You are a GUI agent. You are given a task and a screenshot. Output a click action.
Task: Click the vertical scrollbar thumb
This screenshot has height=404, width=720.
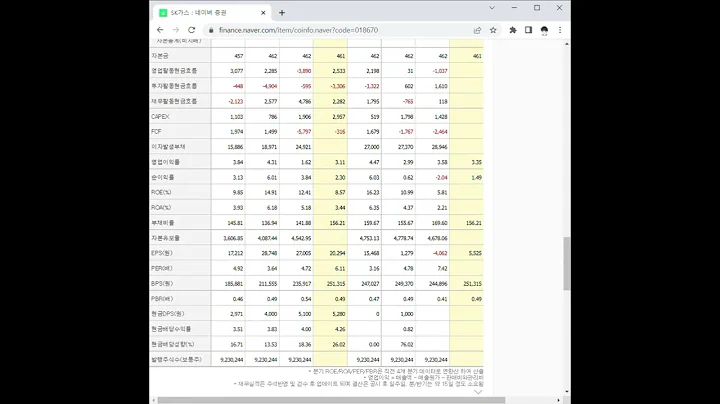tap(567, 264)
